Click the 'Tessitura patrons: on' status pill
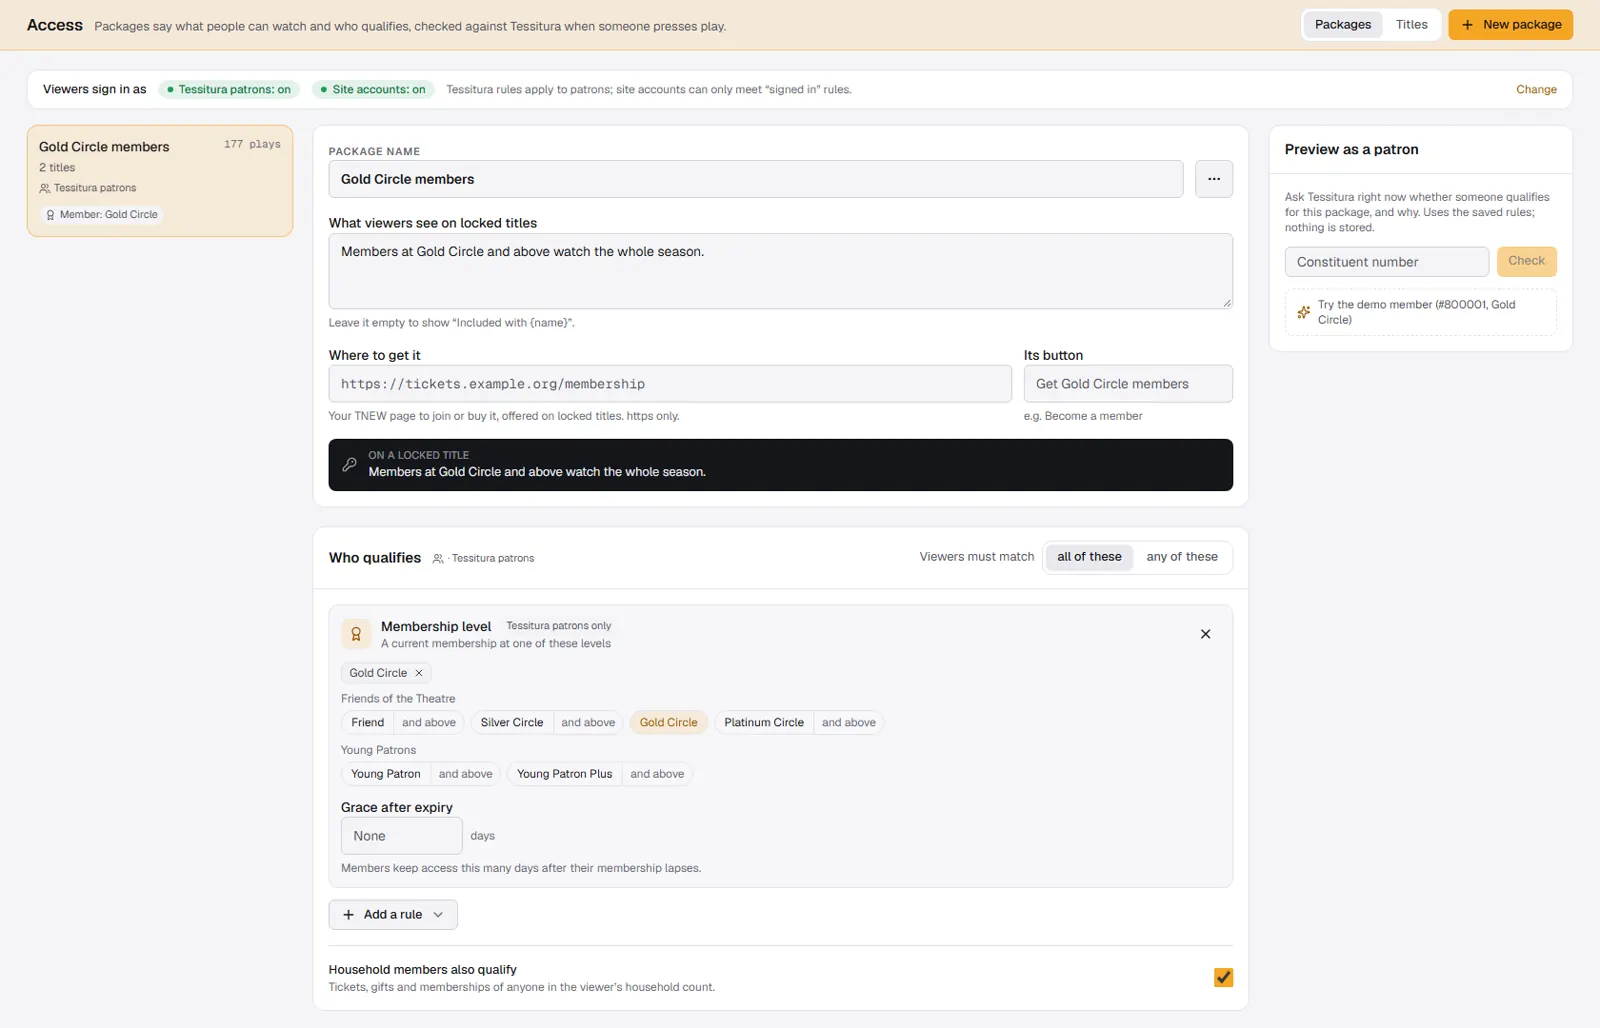 [229, 90]
